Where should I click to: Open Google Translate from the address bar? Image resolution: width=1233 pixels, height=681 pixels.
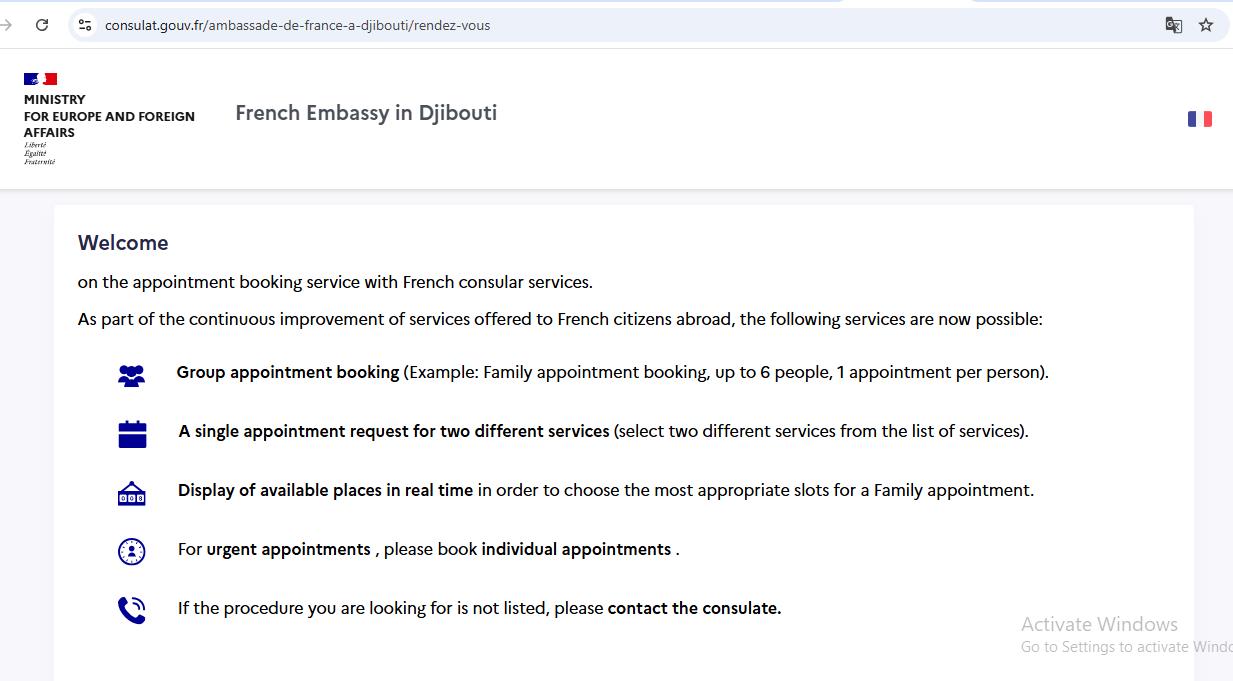click(1172, 25)
